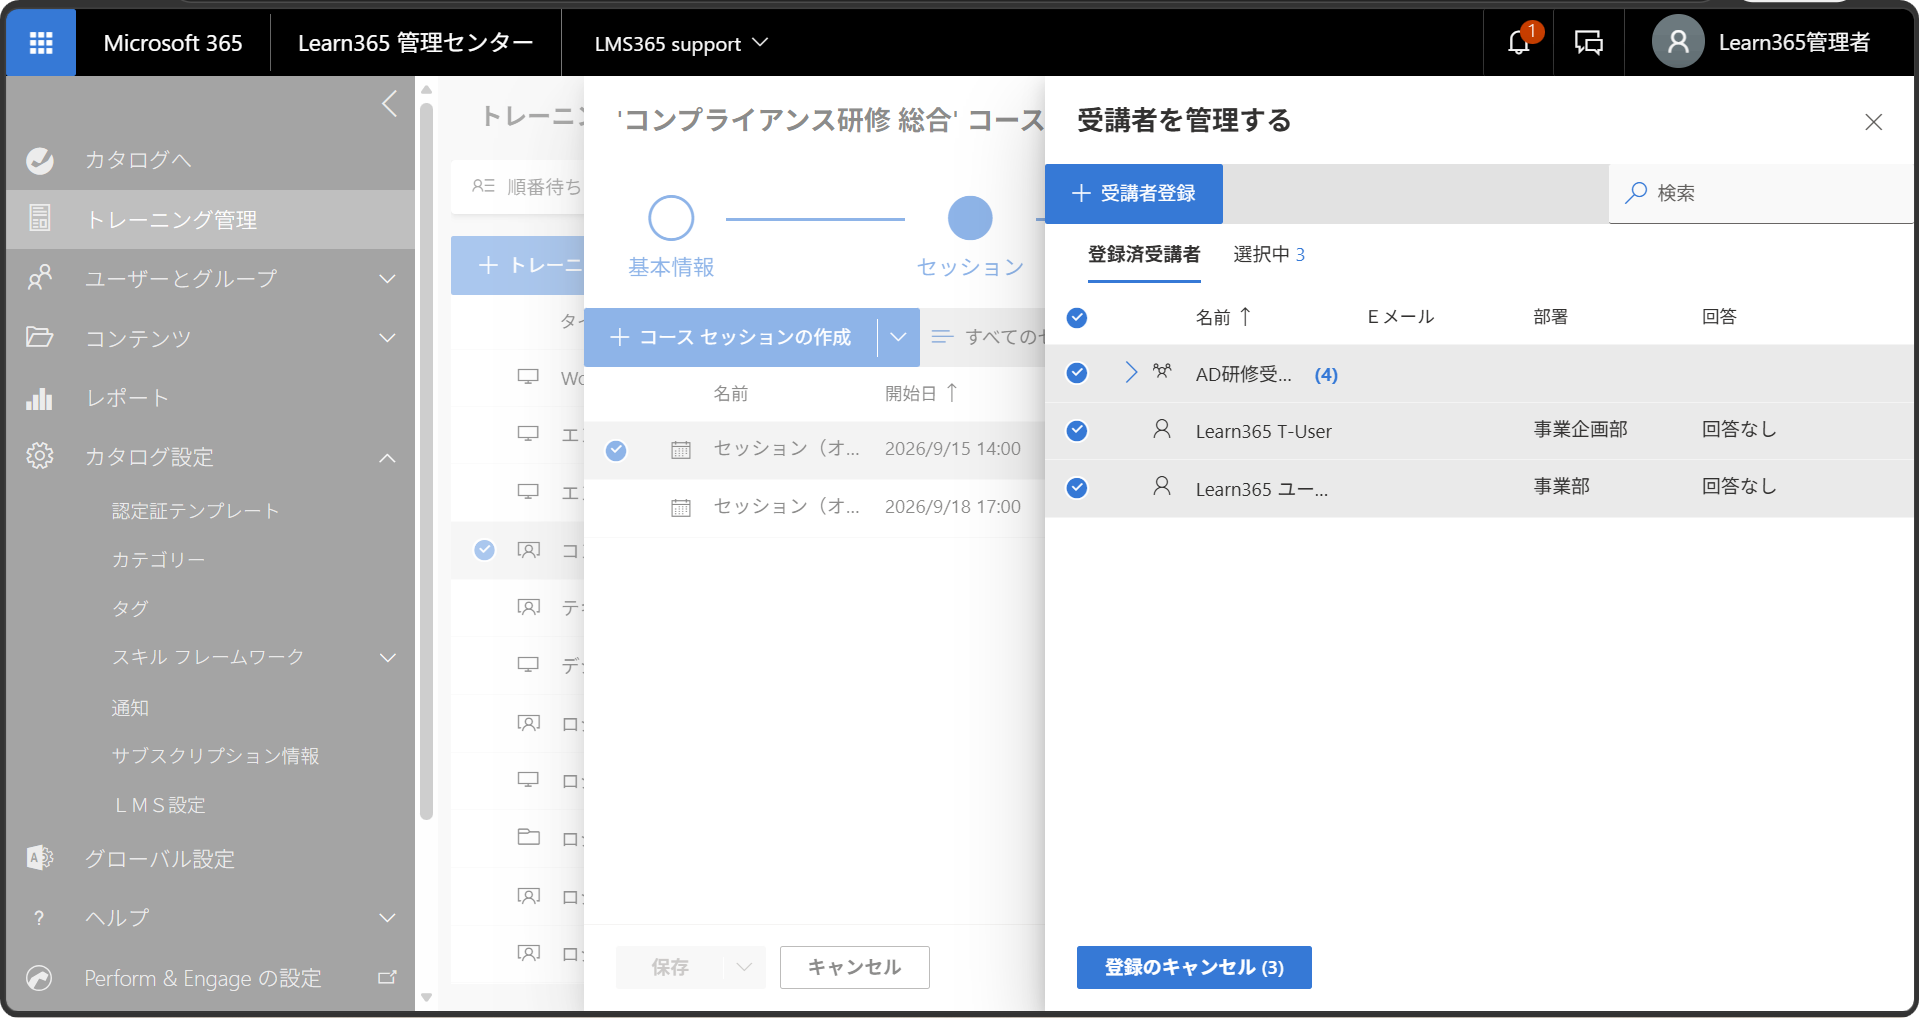Click the 検索 input field

pos(1761,193)
